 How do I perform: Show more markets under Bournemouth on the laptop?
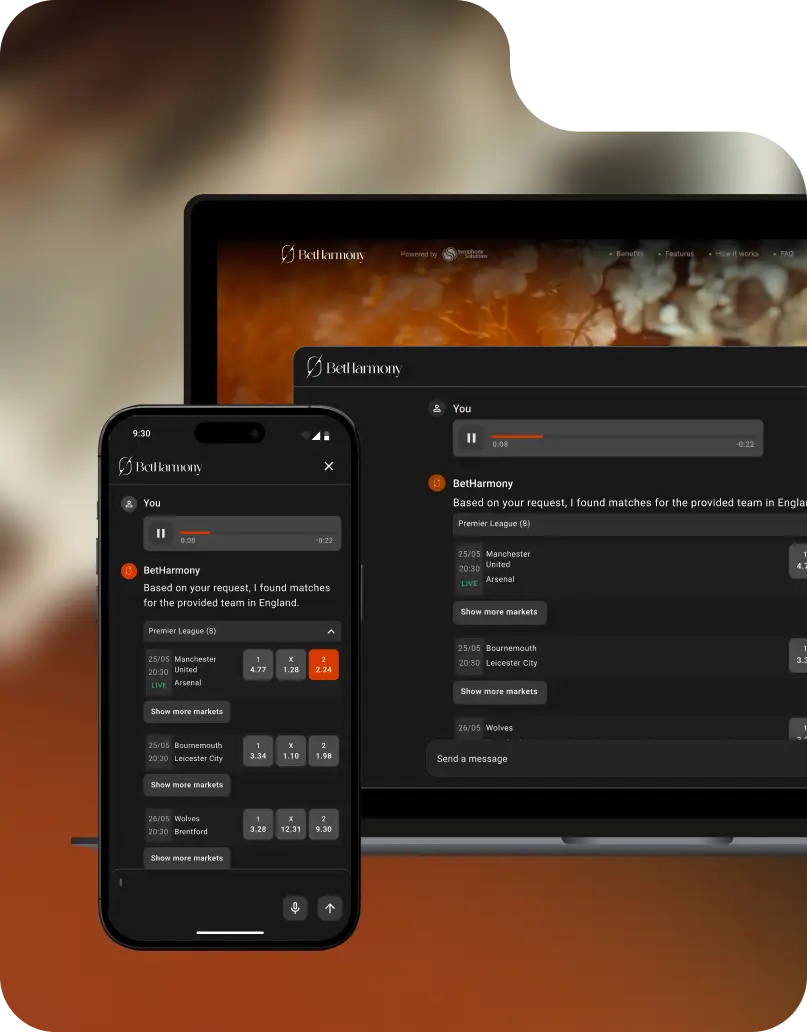point(499,692)
